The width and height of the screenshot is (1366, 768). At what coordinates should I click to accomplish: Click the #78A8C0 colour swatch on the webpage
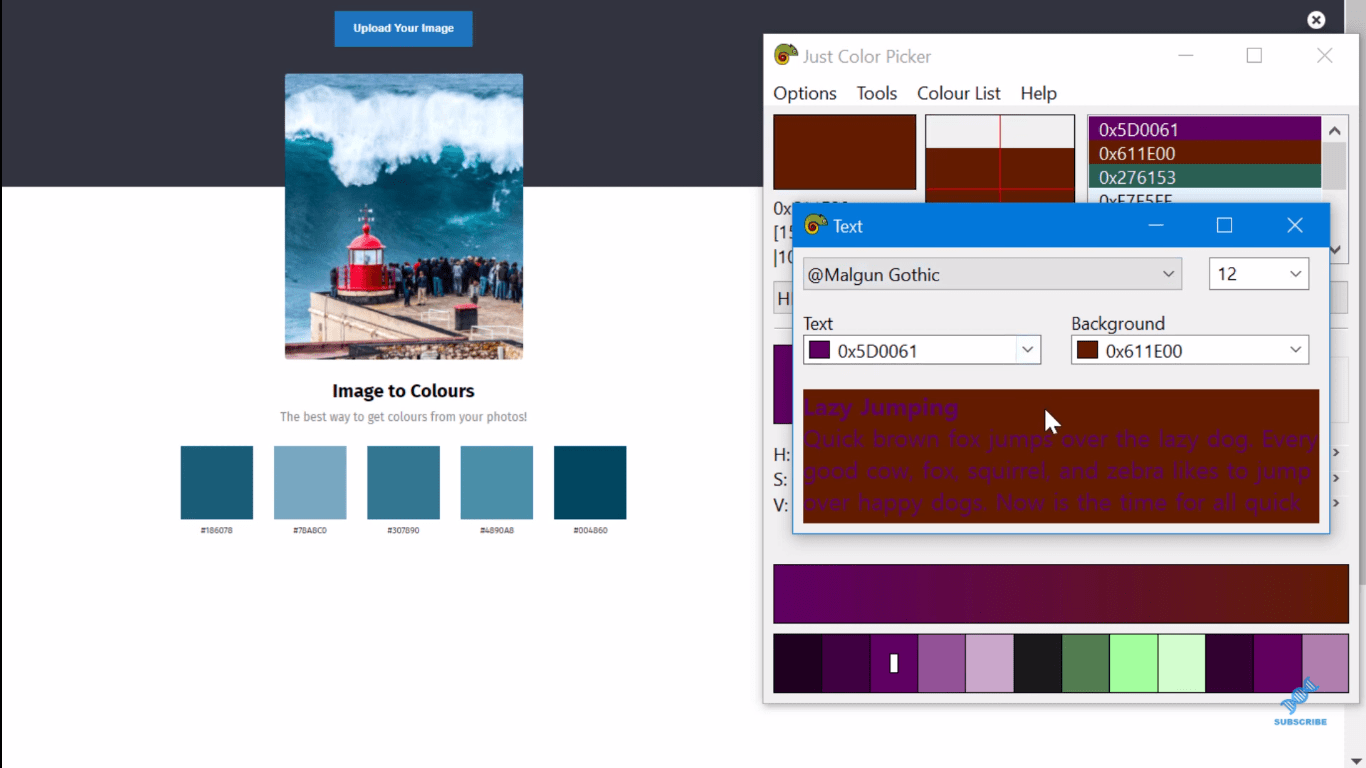point(310,483)
